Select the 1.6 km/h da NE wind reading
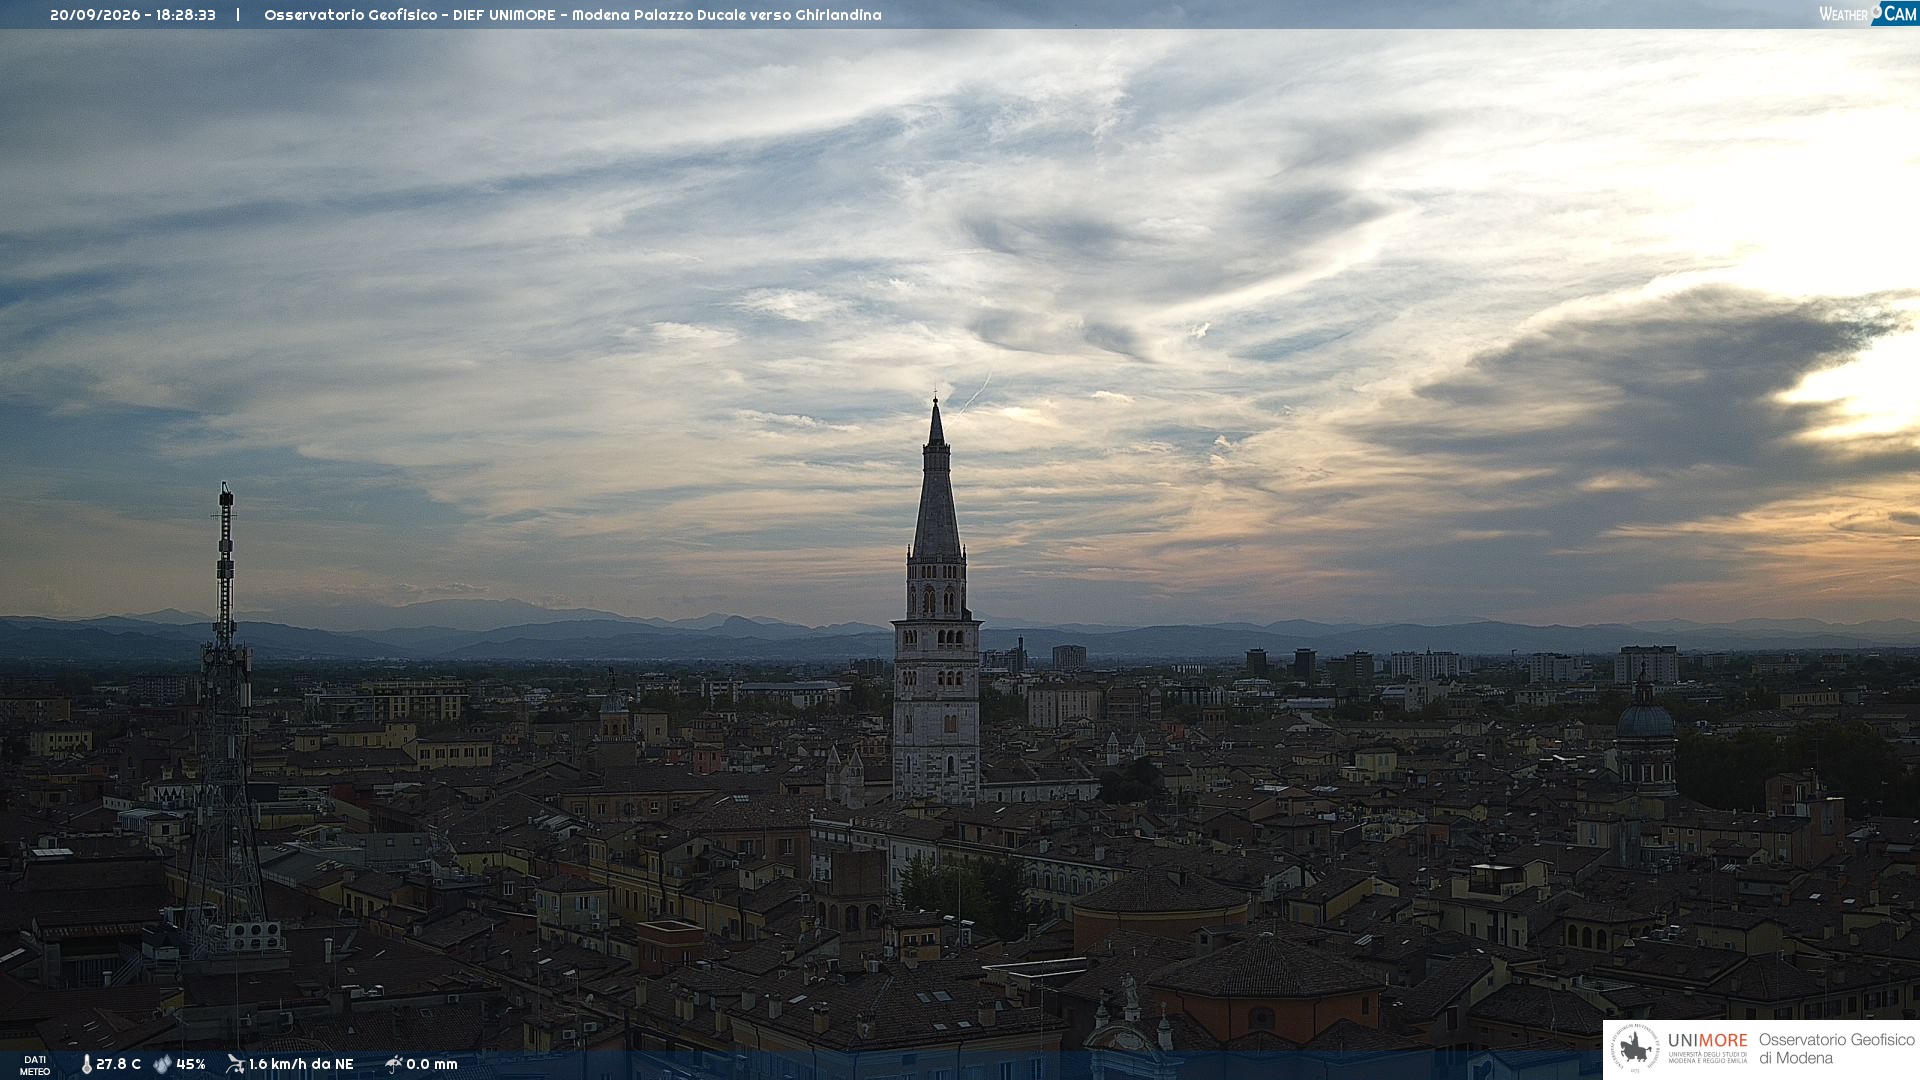Viewport: 1920px width, 1080px height. click(301, 1064)
